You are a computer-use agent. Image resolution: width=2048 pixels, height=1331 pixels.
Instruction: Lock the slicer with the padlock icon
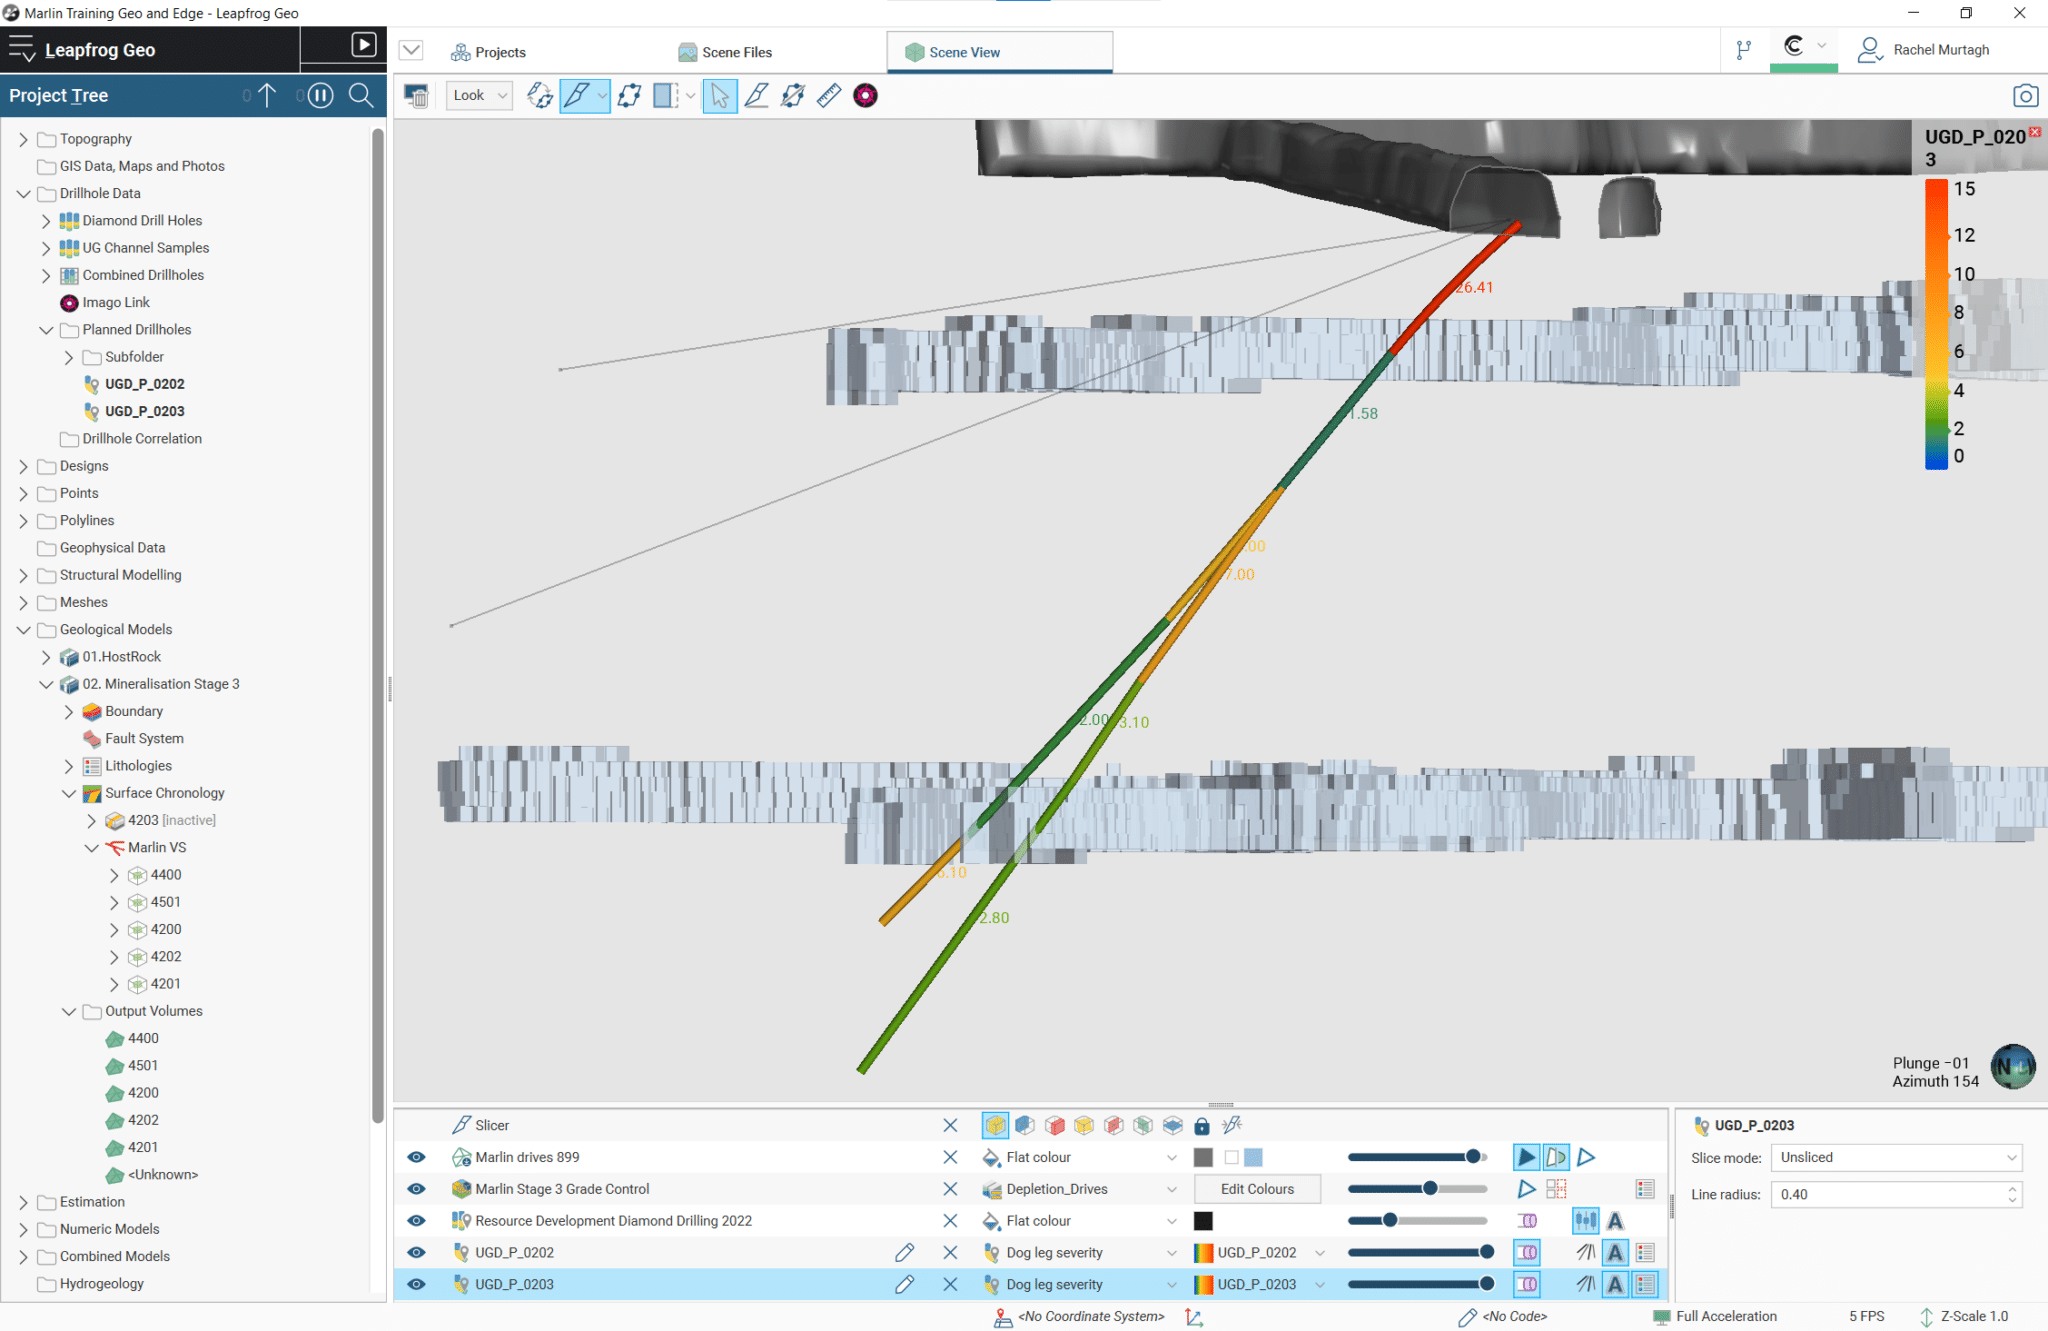coord(1202,1126)
